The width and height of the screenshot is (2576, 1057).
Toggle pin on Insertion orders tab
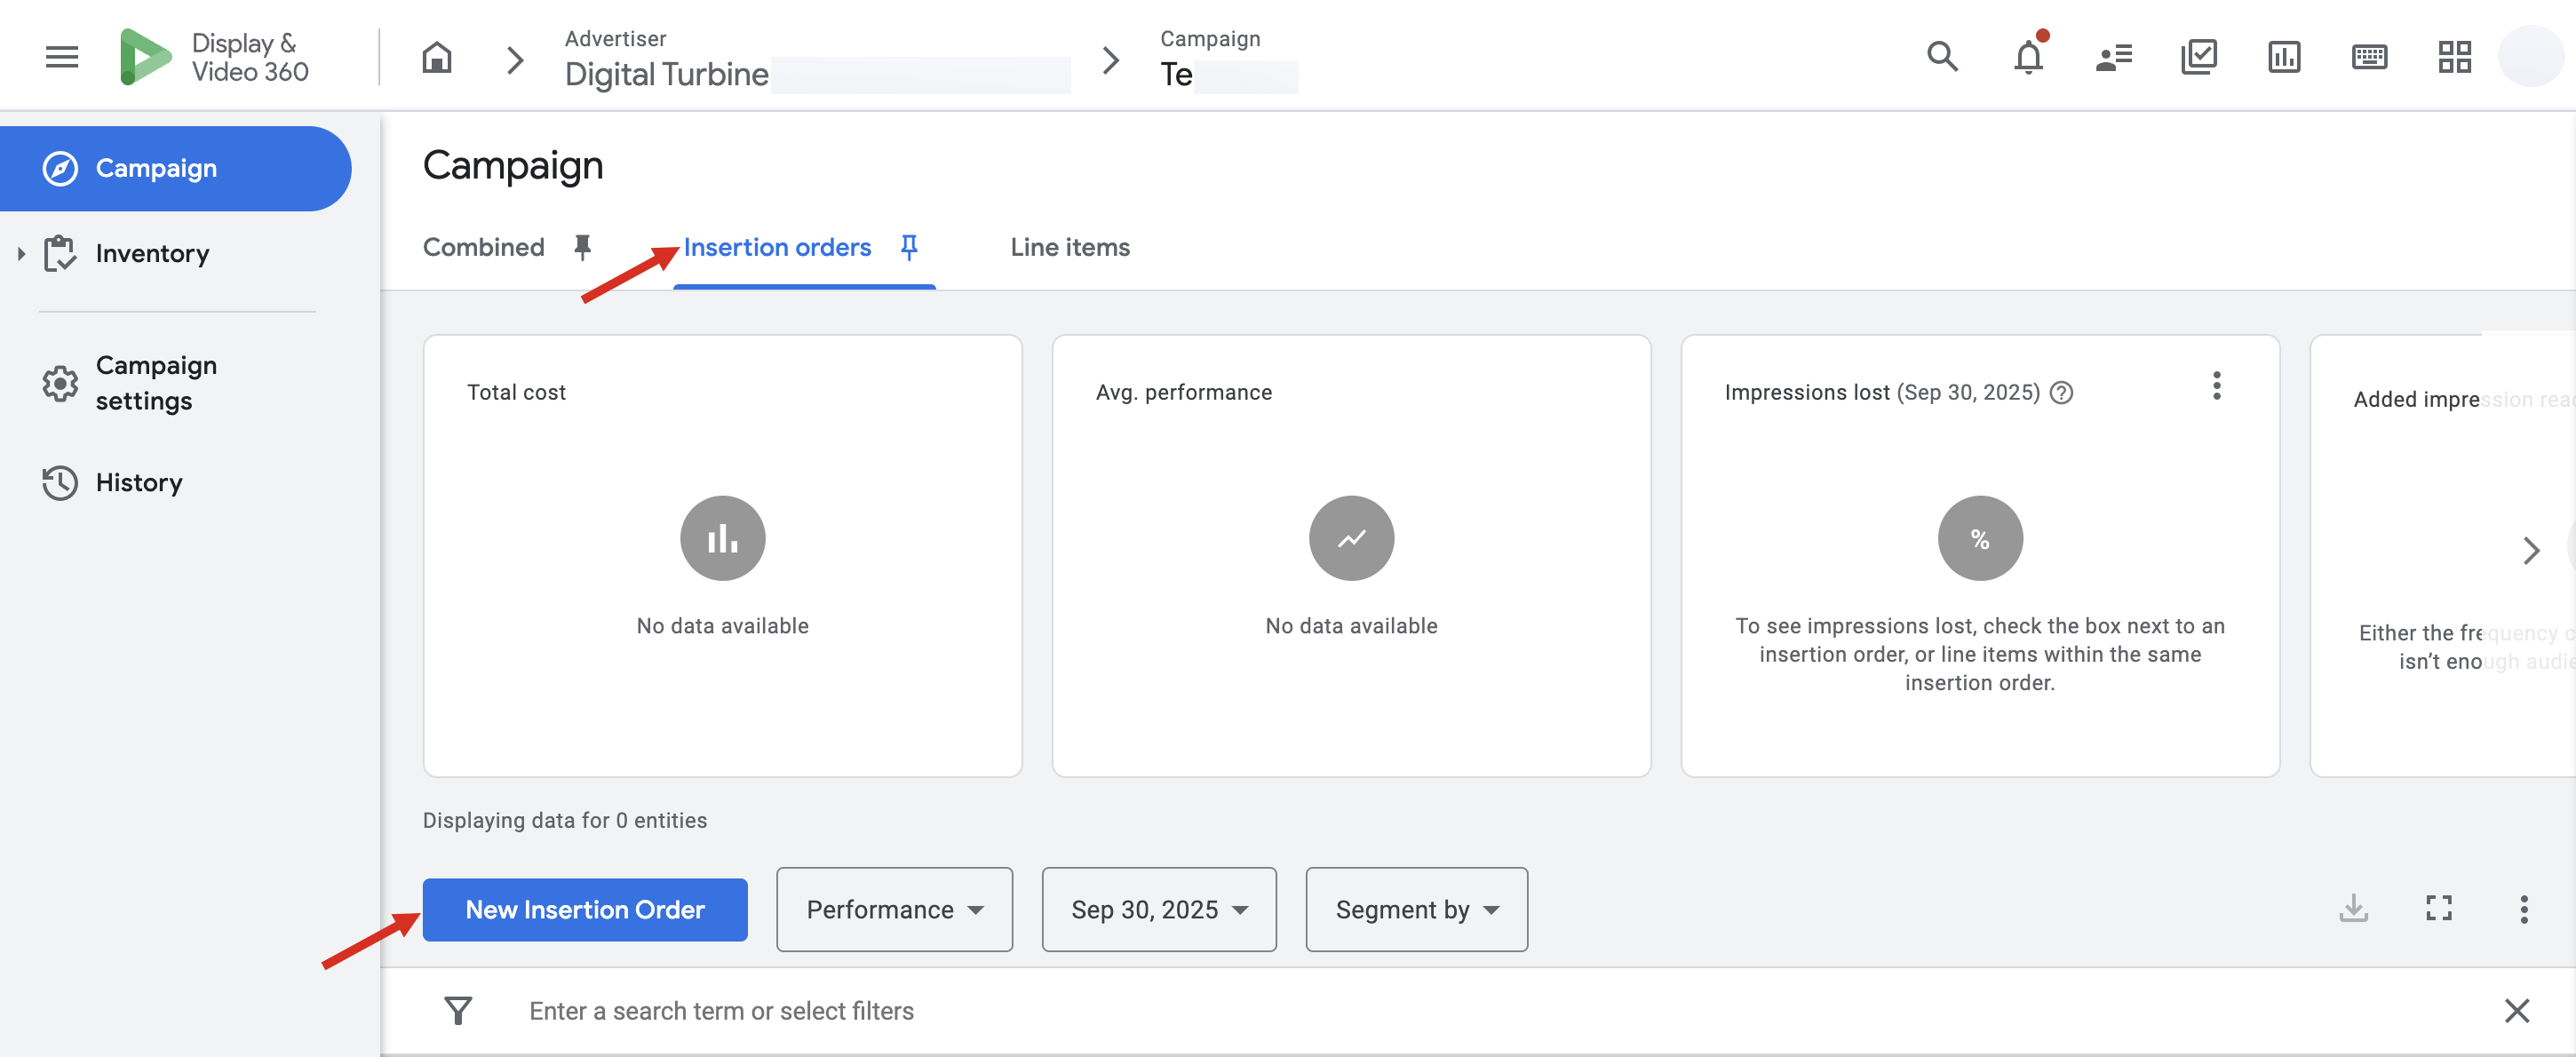908,246
